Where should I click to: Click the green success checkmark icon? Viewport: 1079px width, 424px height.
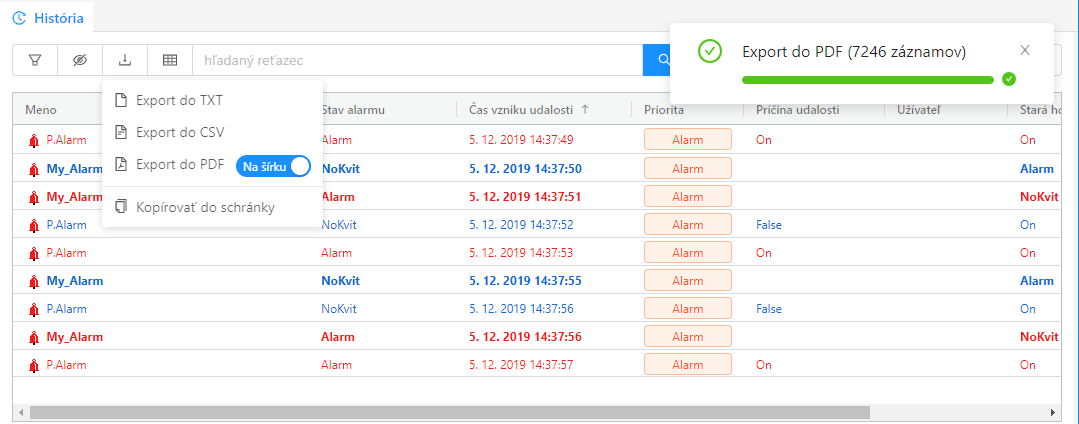[710, 51]
